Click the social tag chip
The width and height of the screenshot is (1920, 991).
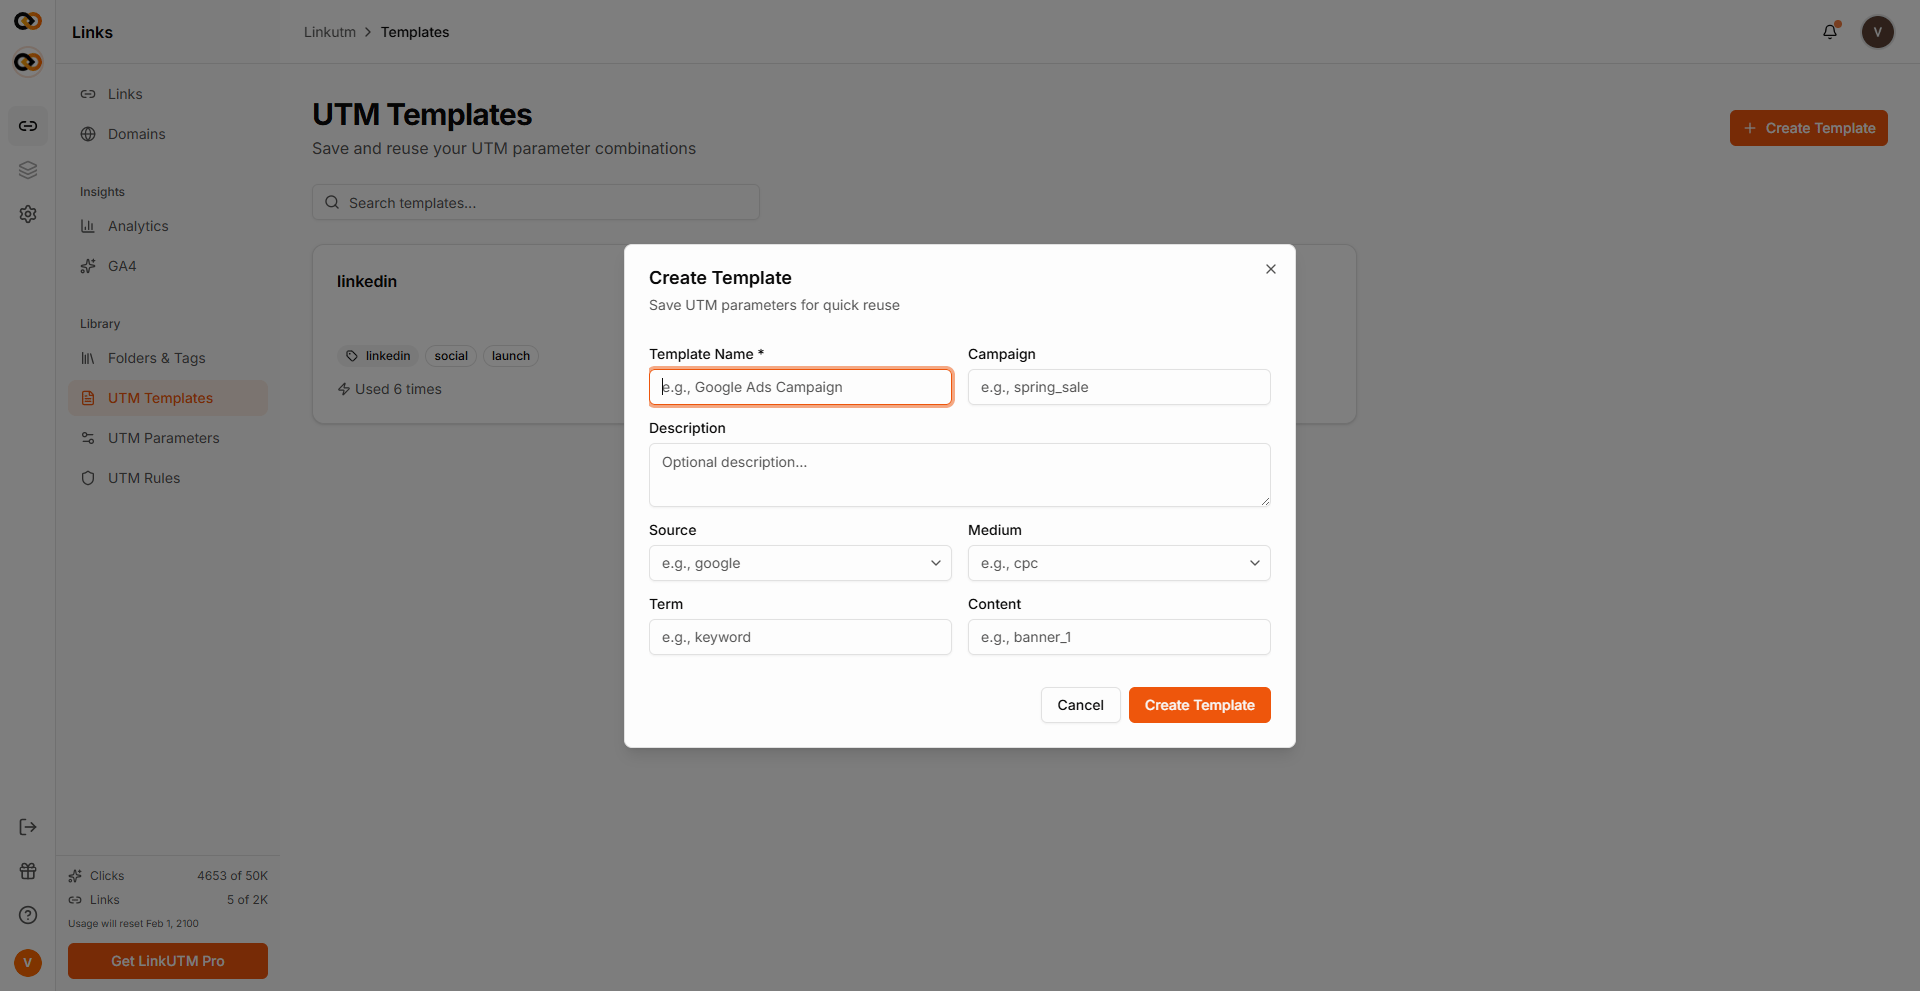(x=451, y=356)
